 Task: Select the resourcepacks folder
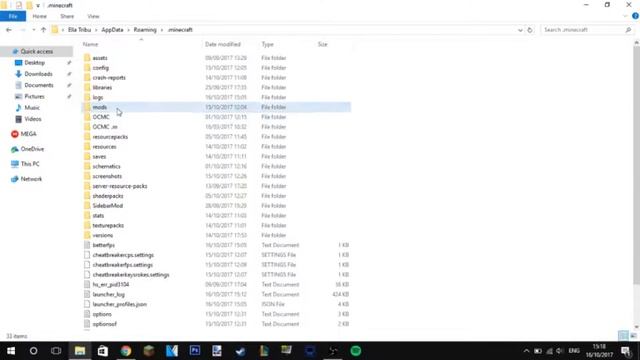coord(110,137)
